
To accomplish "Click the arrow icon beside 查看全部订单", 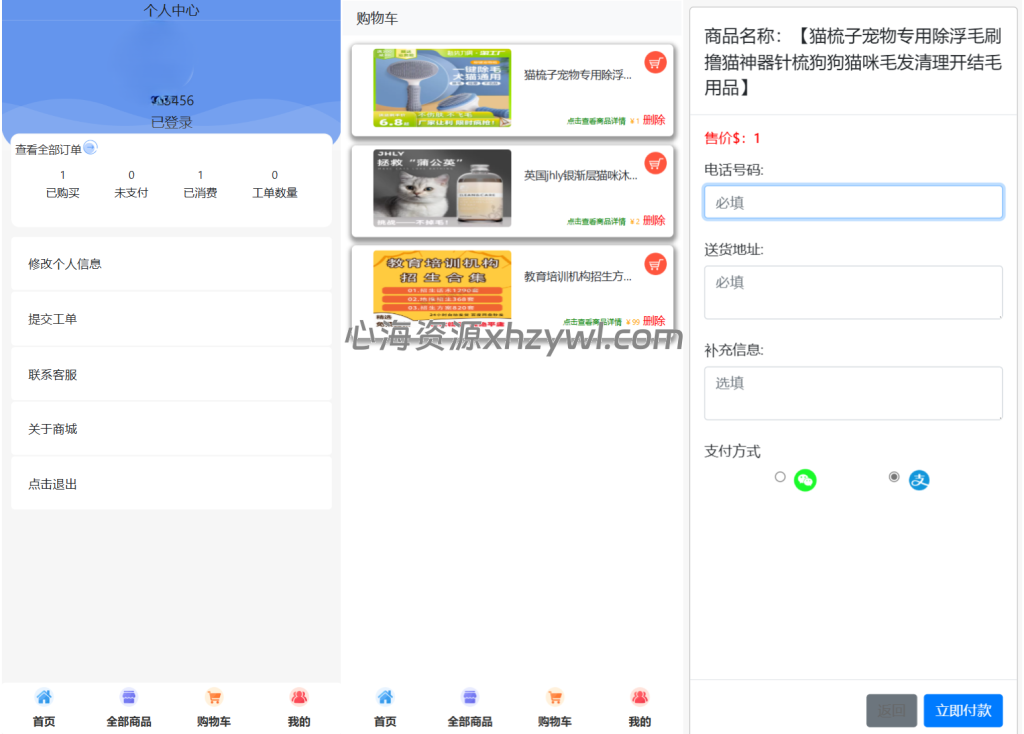I will tap(89, 147).
